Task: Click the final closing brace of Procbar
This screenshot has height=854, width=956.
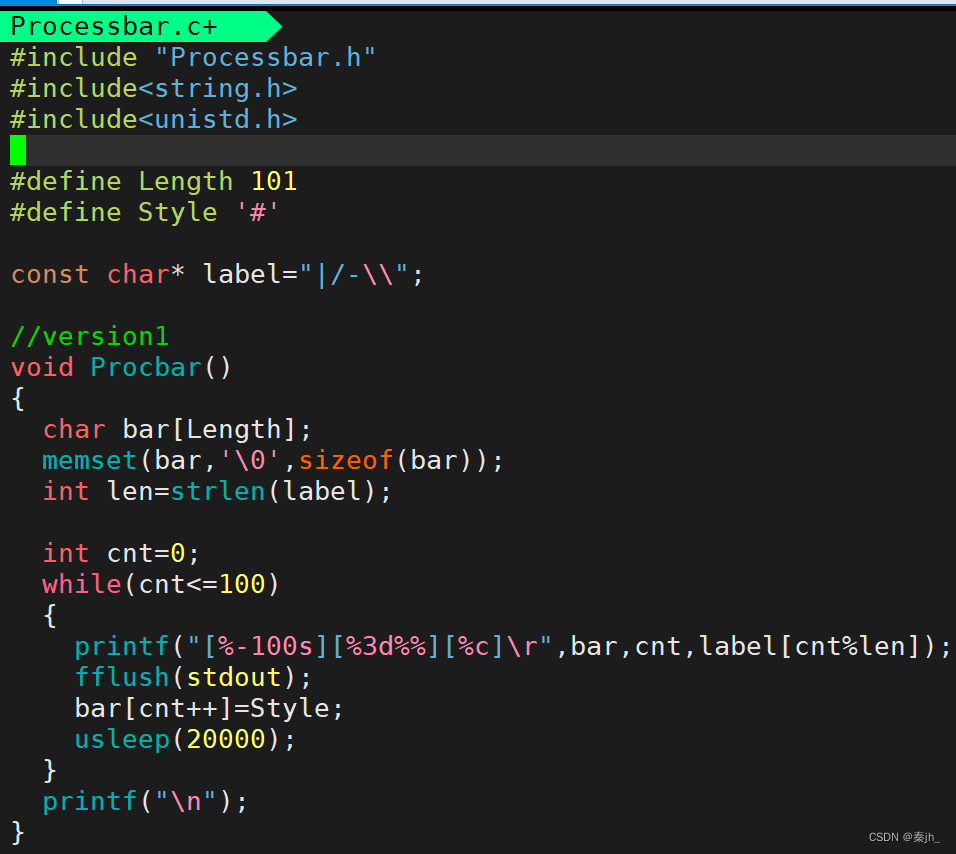Action: (18, 833)
